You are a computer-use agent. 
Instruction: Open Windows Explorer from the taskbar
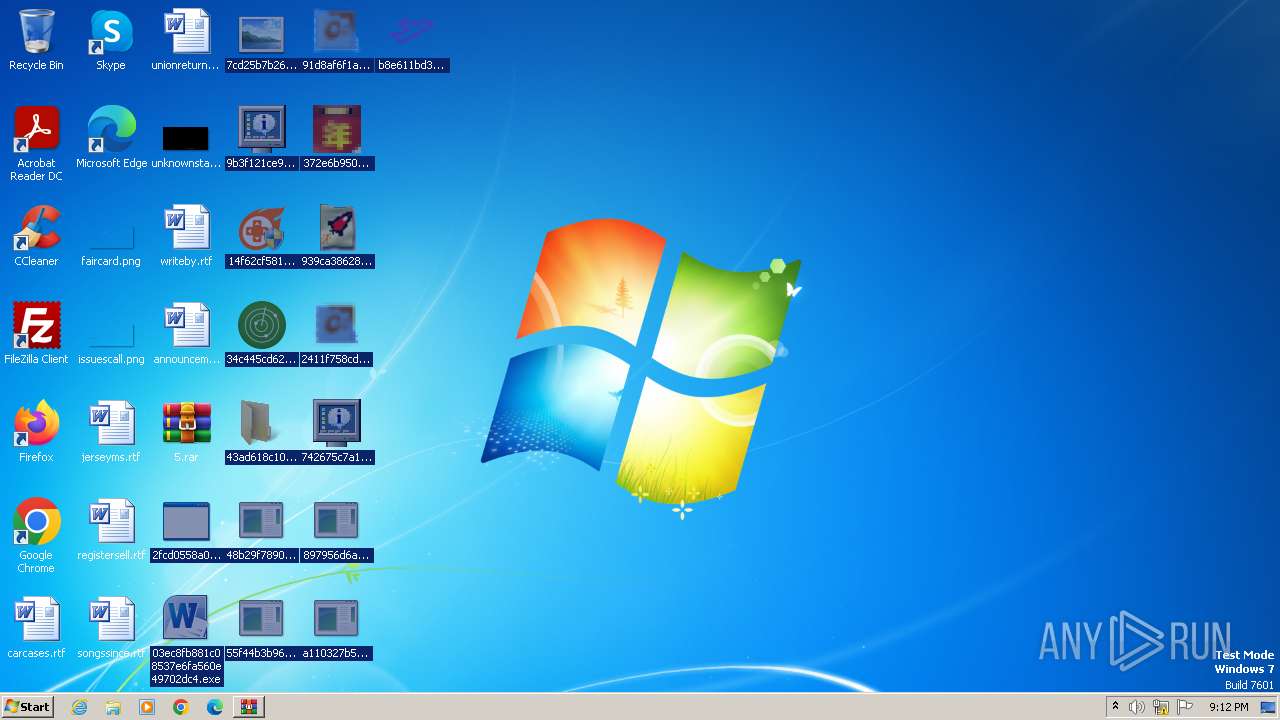coord(113,707)
